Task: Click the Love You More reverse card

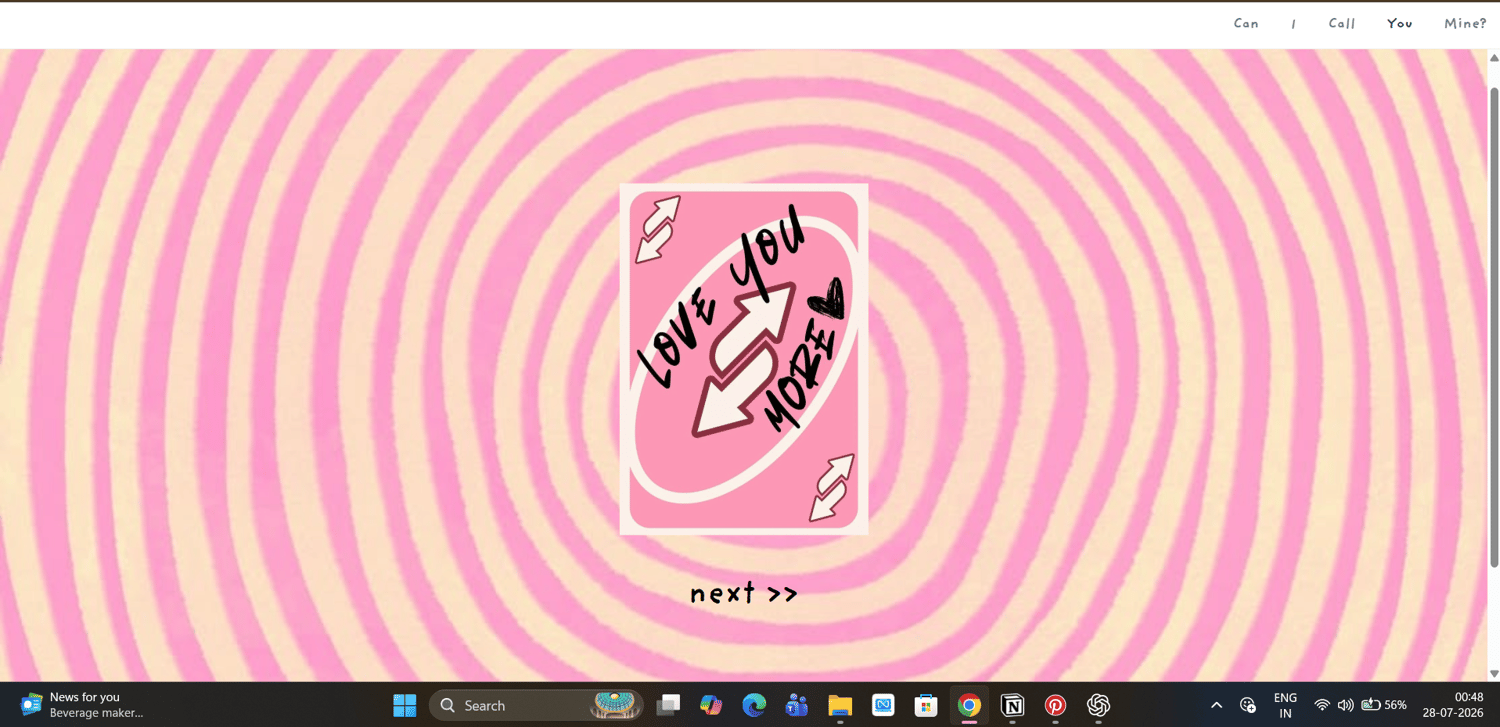Action: tap(744, 359)
